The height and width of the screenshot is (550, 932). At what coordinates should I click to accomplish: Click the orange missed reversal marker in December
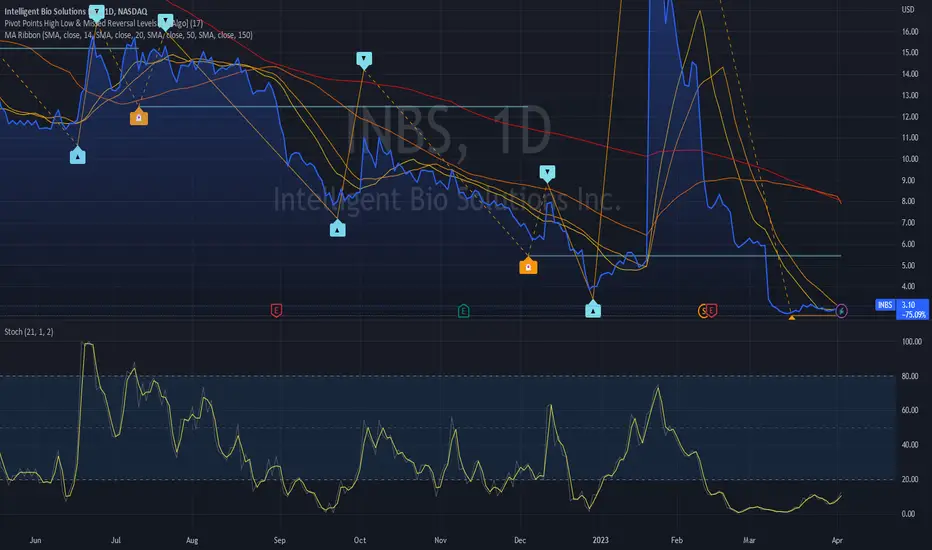(x=528, y=267)
